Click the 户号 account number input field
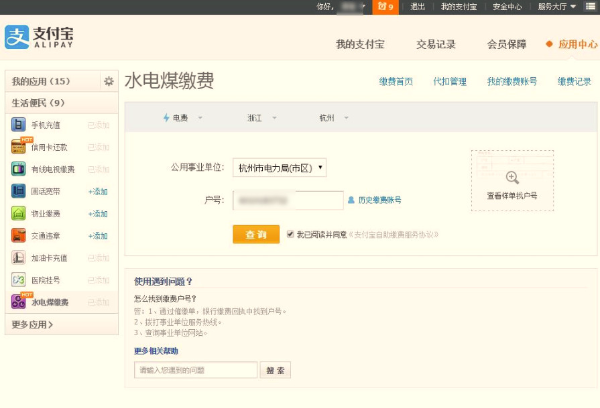This screenshot has width=600, height=408. tap(287, 200)
